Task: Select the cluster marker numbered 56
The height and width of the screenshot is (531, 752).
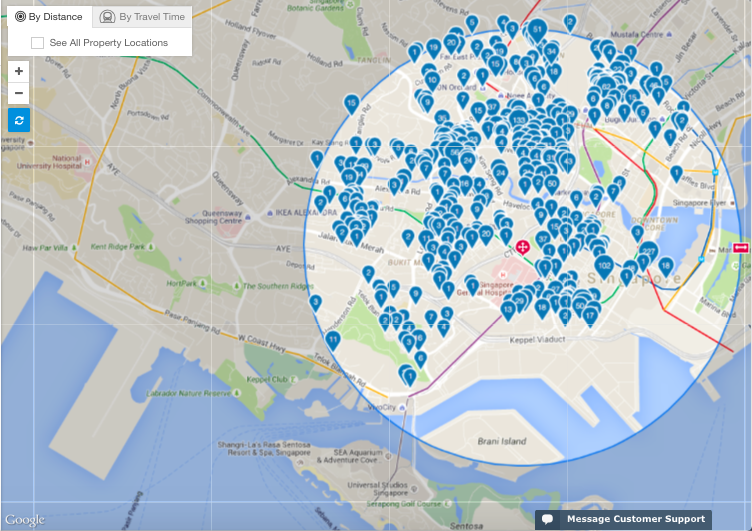Action: (x=454, y=153)
